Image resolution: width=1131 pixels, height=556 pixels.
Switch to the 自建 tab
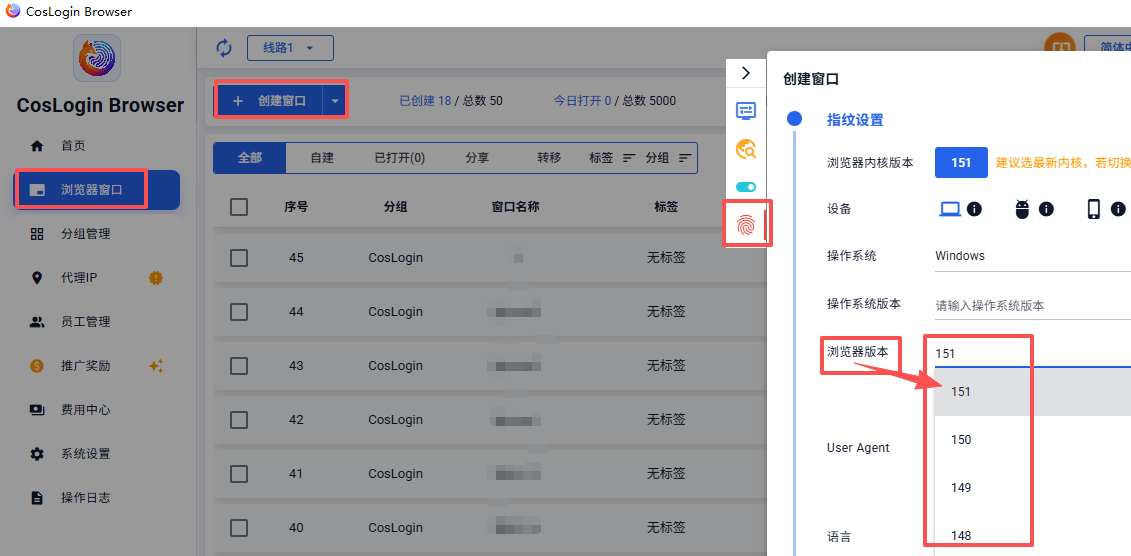(322, 157)
